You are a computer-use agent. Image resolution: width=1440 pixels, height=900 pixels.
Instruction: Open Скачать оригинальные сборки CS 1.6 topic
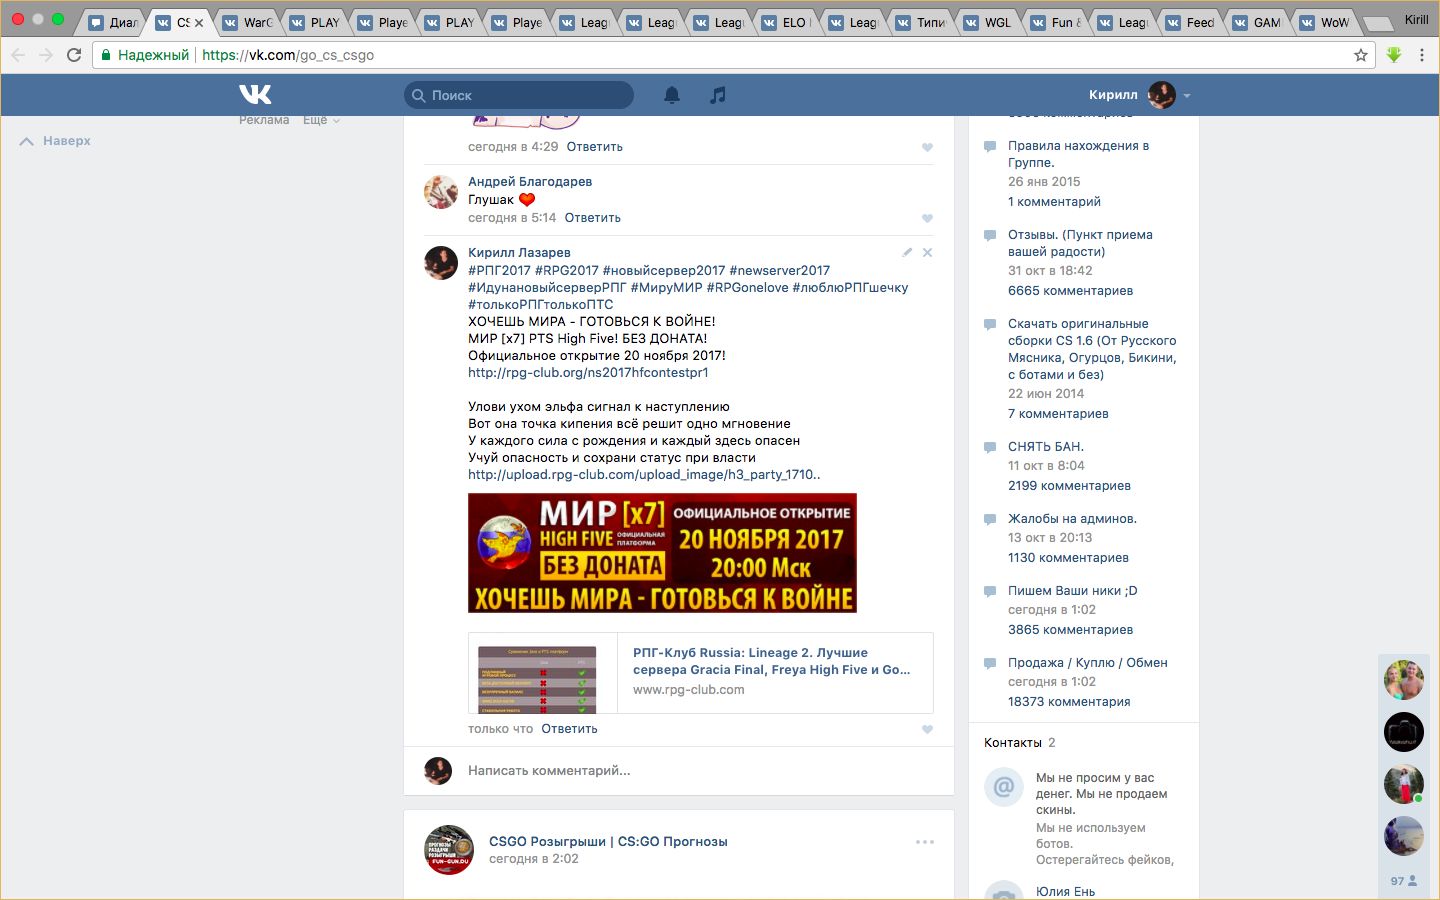click(1092, 349)
